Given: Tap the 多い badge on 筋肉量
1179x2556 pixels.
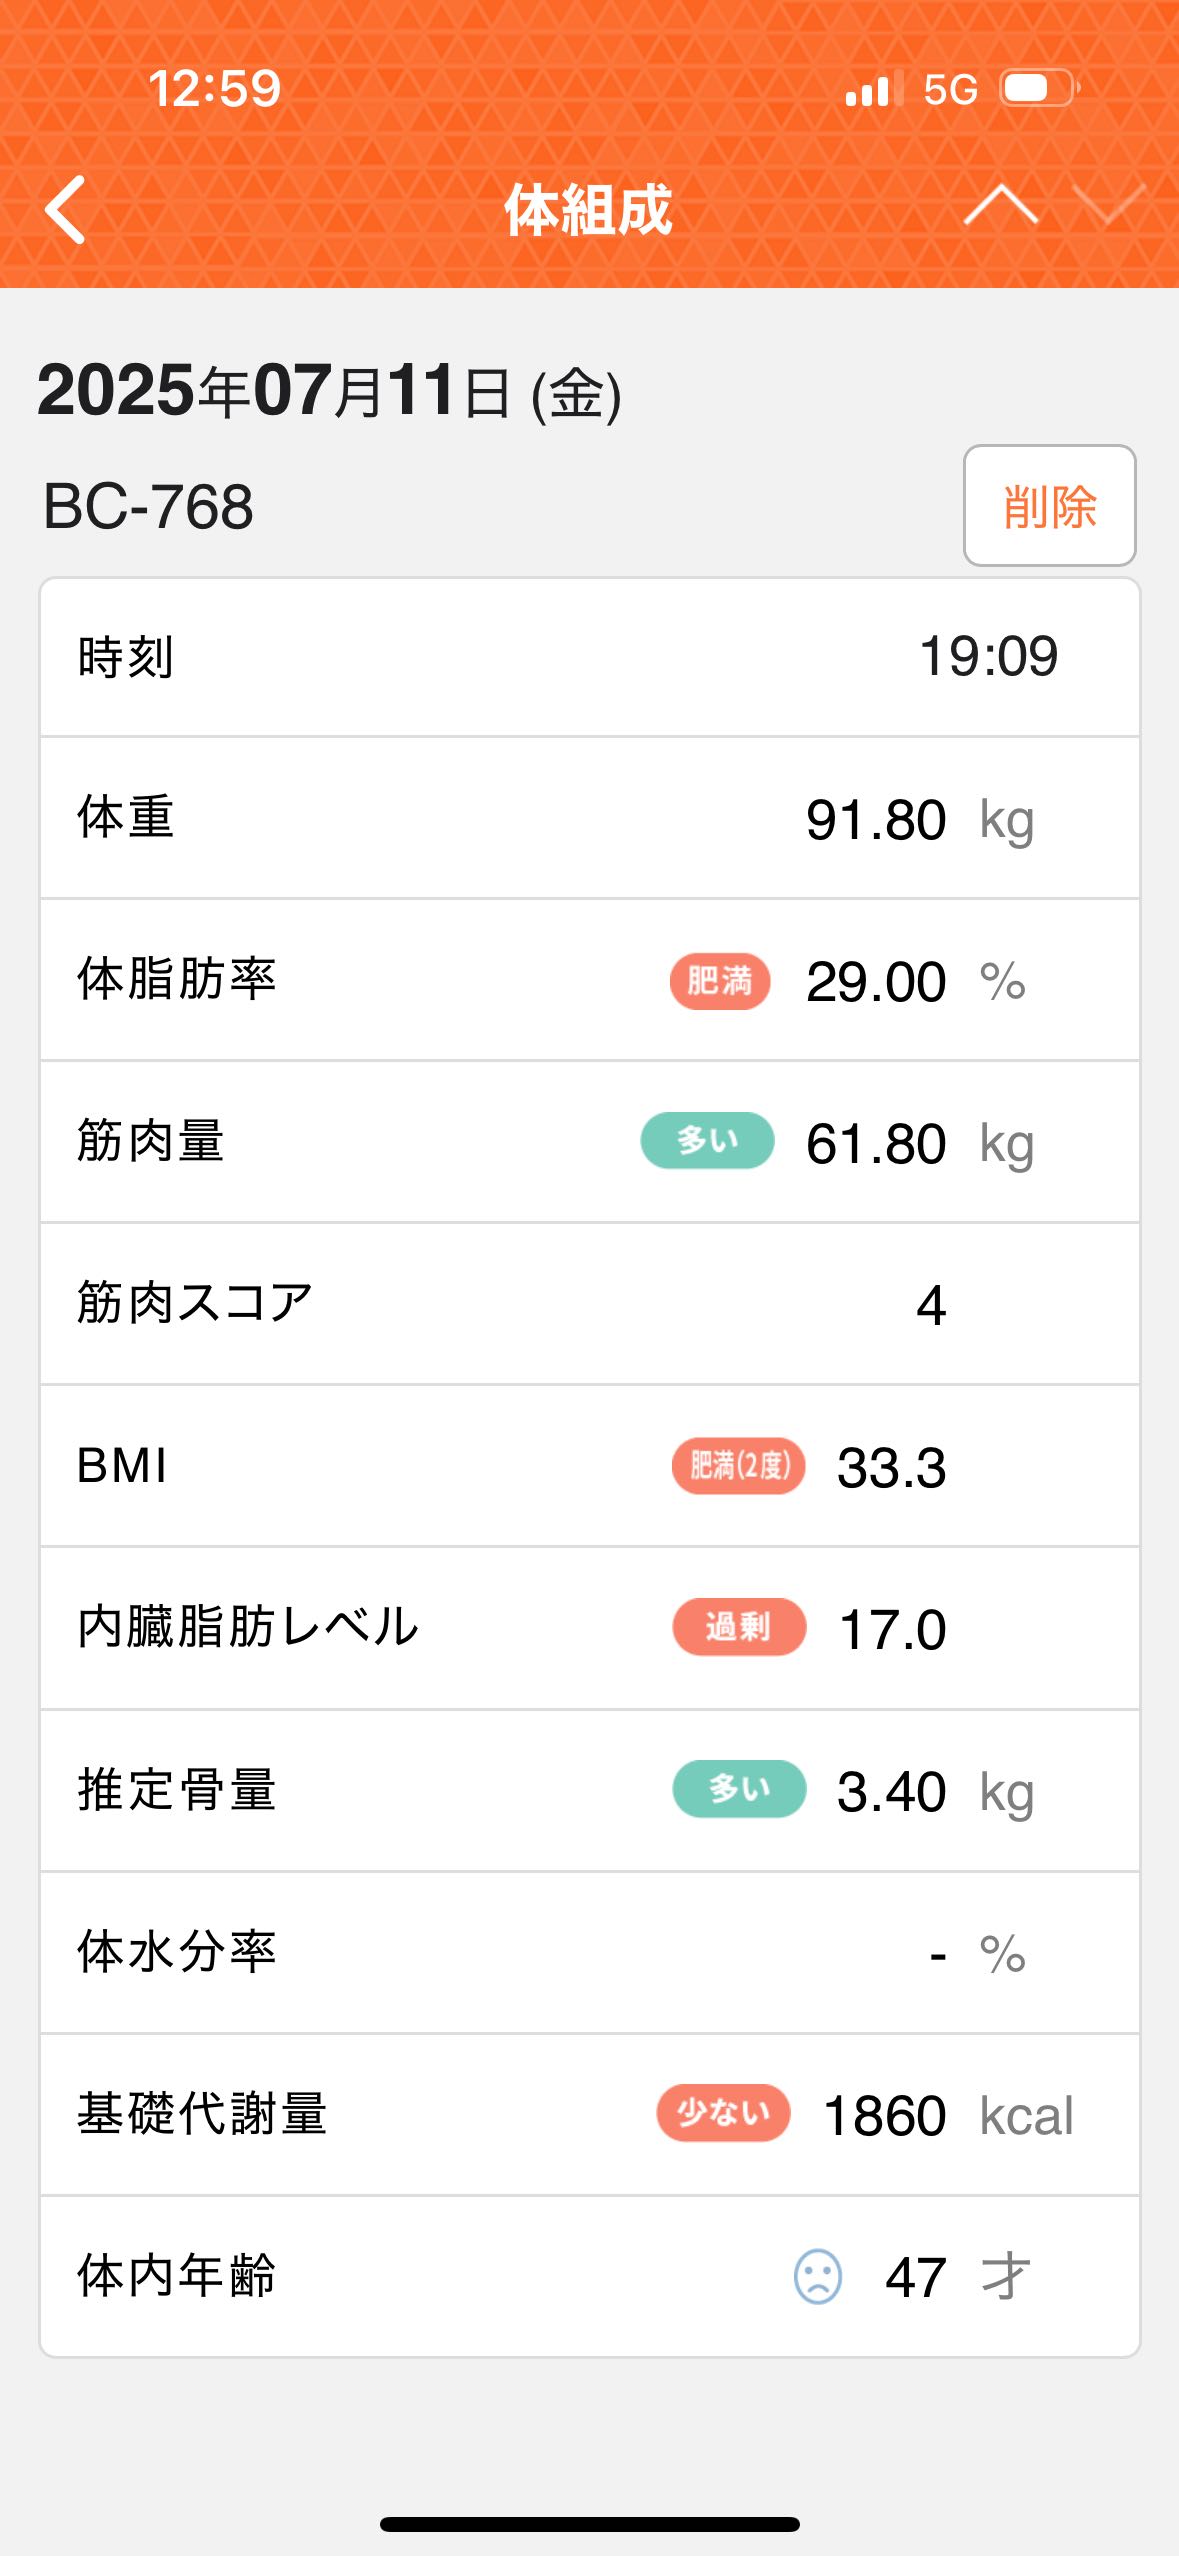Looking at the screenshot, I should click(707, 1141).
